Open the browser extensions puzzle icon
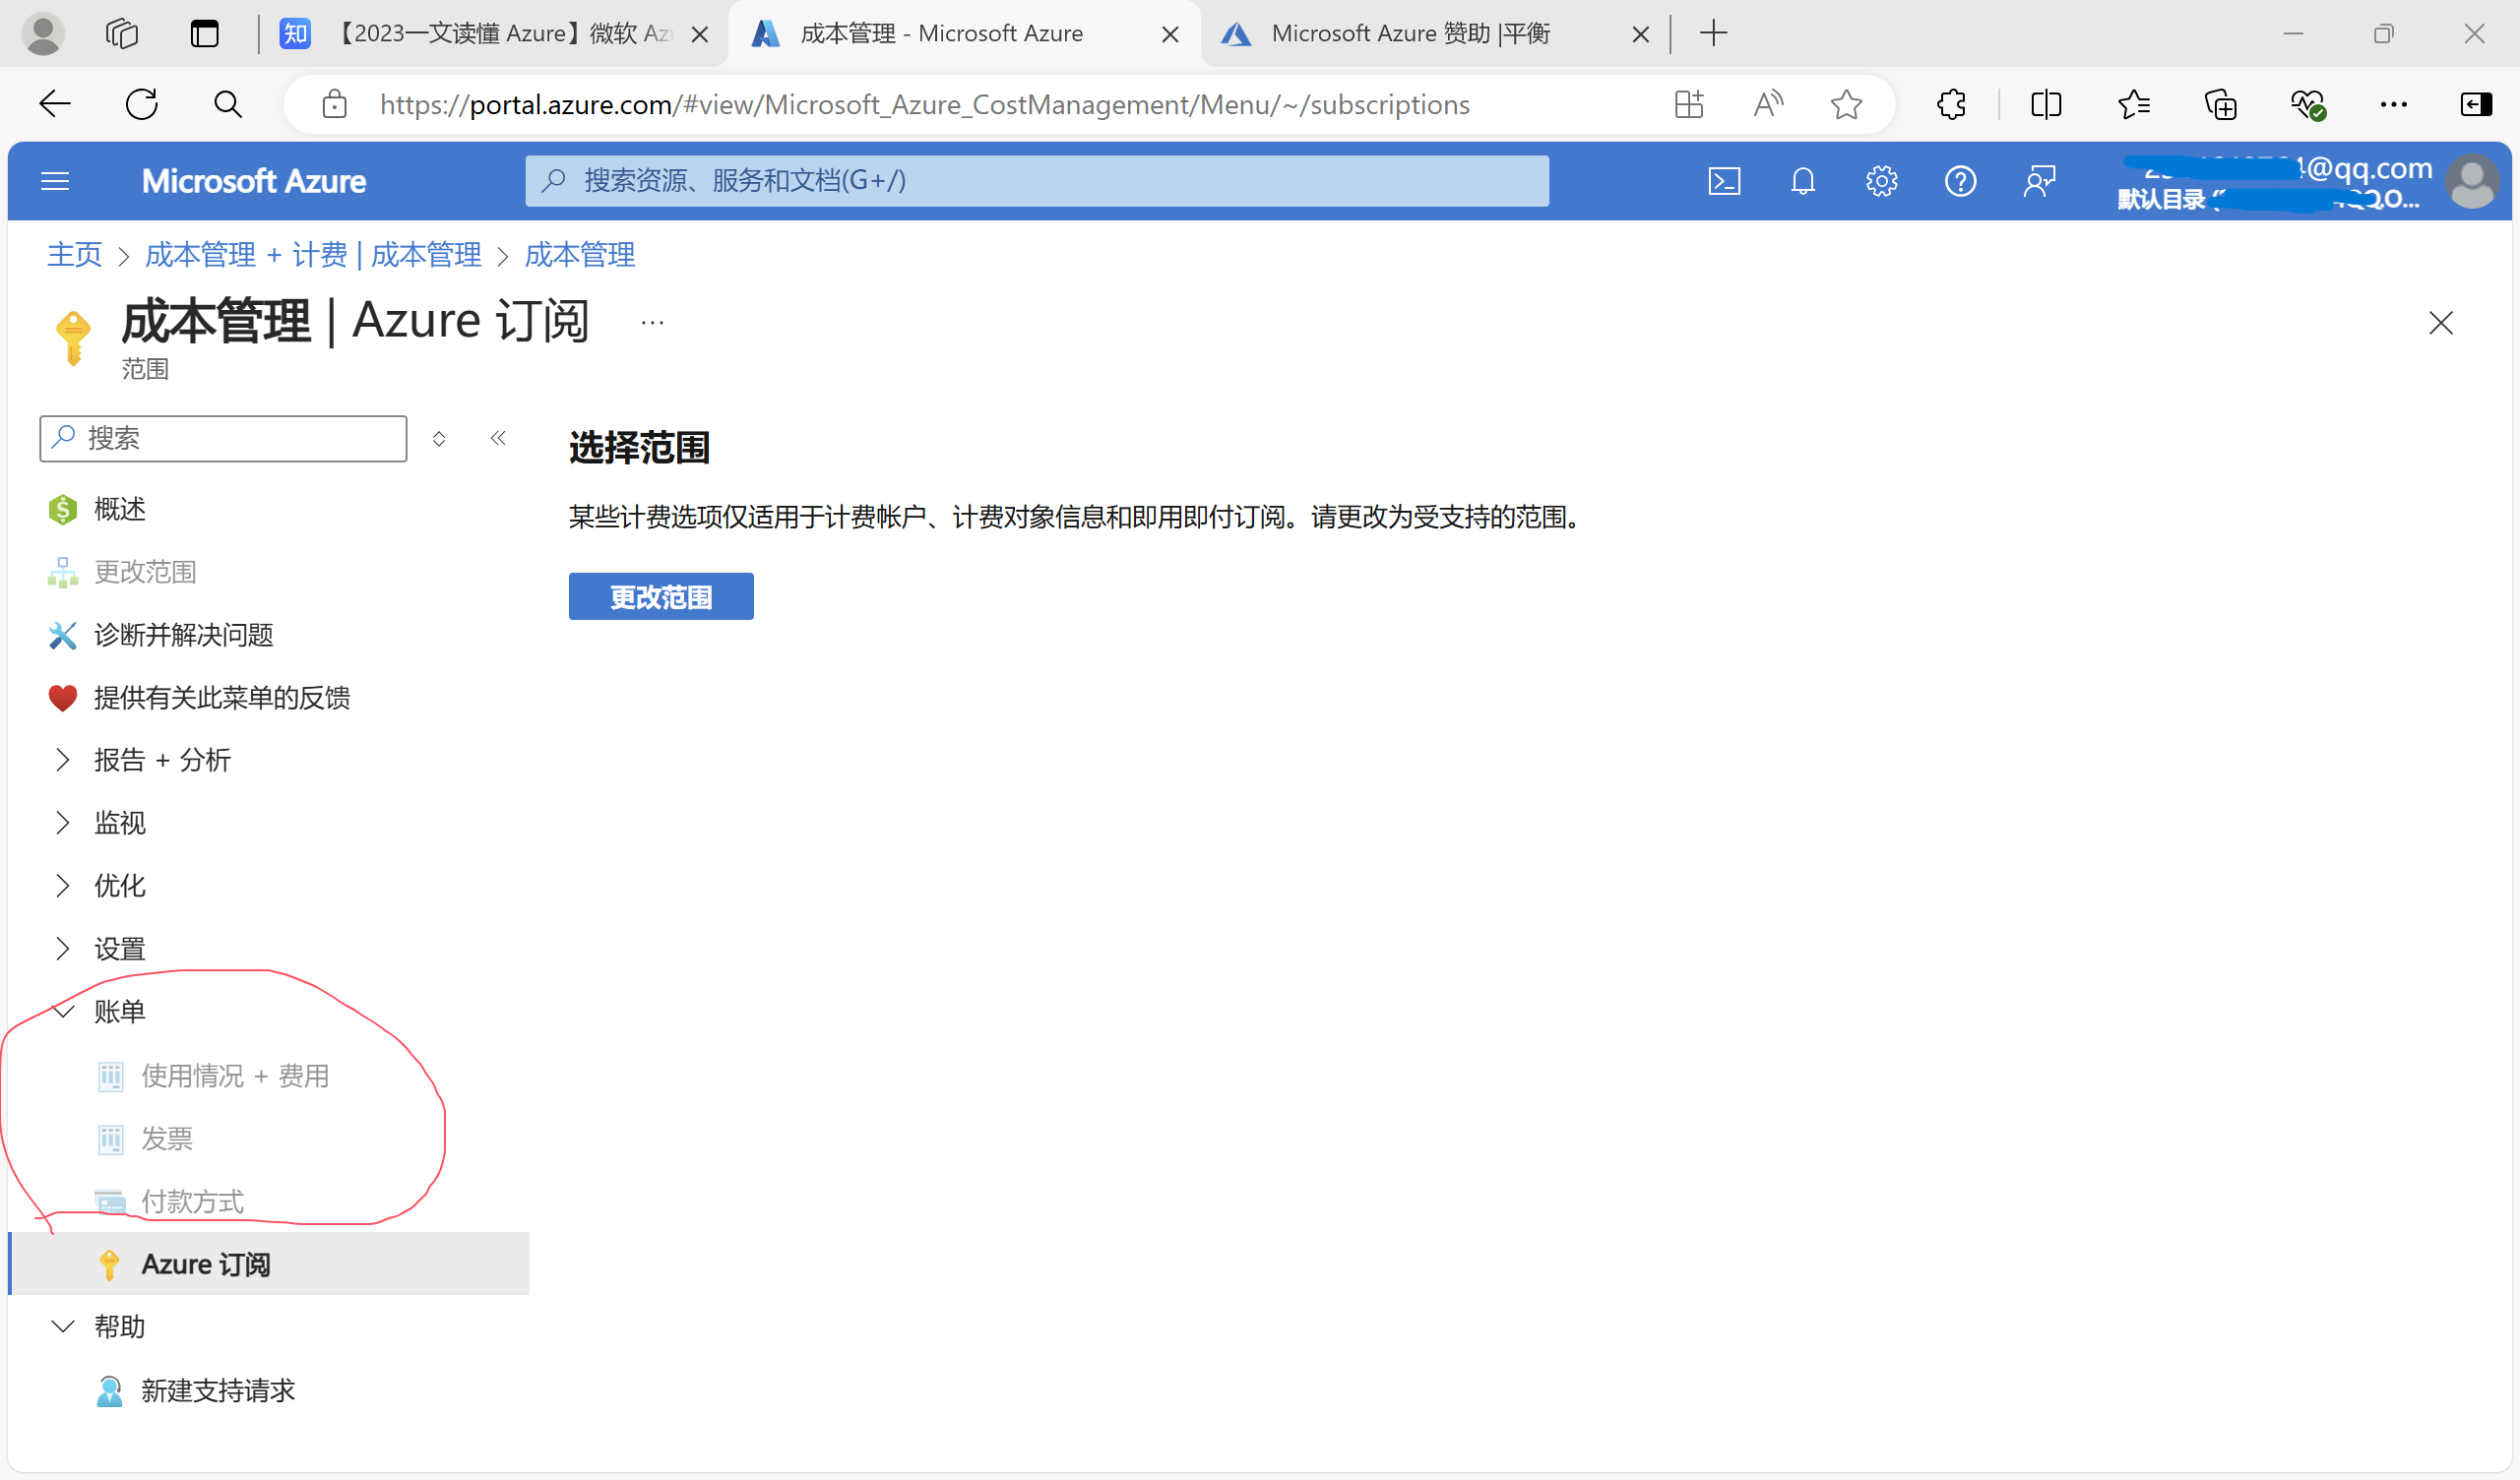The height and width of the screenshot is (1480, 2520). click(1951, 104)
